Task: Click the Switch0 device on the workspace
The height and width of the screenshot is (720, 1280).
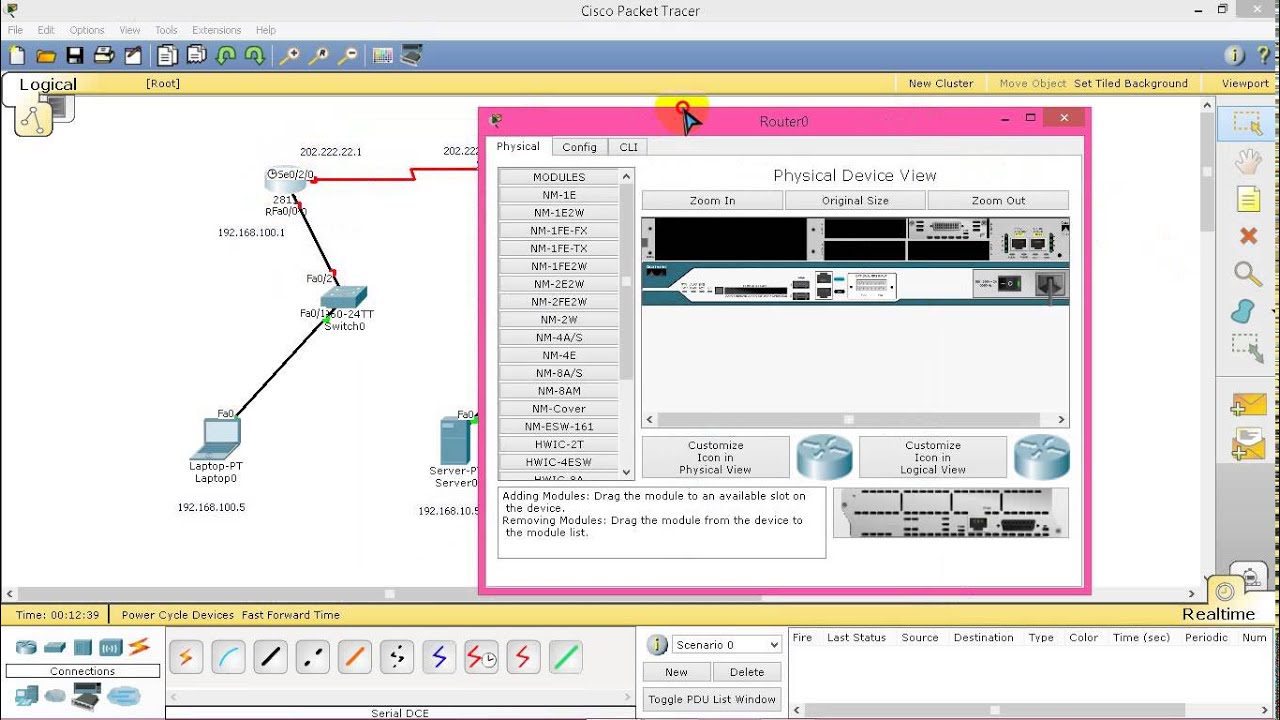Action: click(343, 297)
